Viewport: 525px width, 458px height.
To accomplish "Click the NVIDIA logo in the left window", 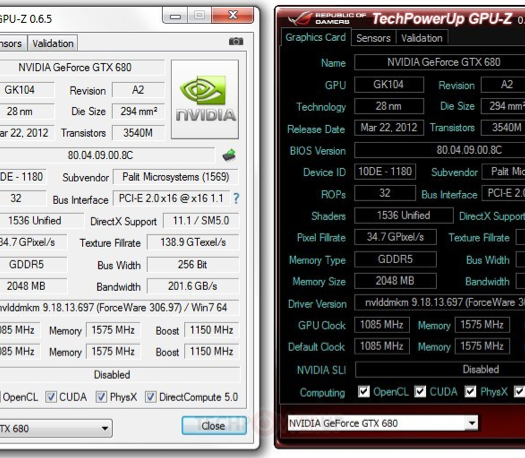I will click(x=205, y=99).
